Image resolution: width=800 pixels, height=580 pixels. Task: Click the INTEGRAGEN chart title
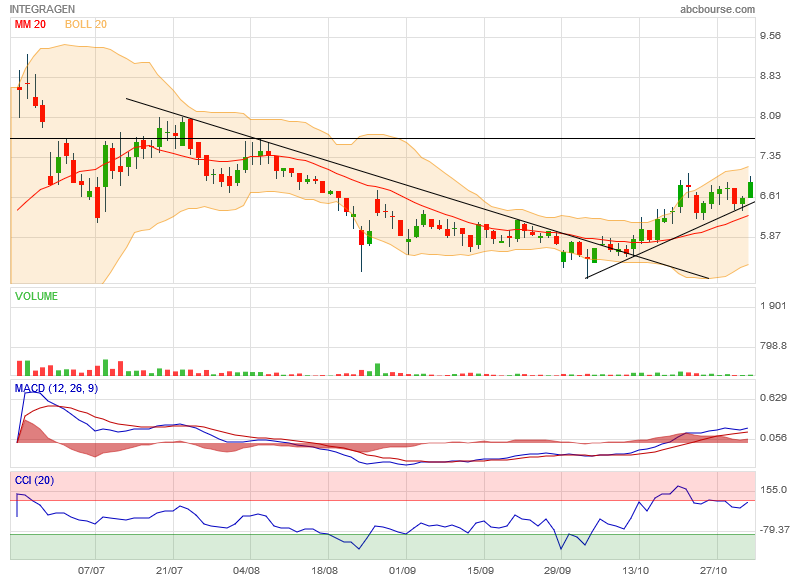(x=42, y=9)
